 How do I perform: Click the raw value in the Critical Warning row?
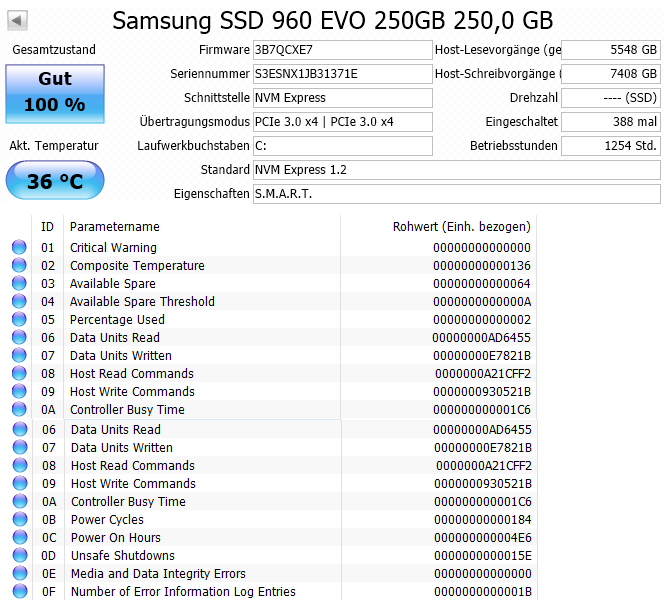coord(482,248)
